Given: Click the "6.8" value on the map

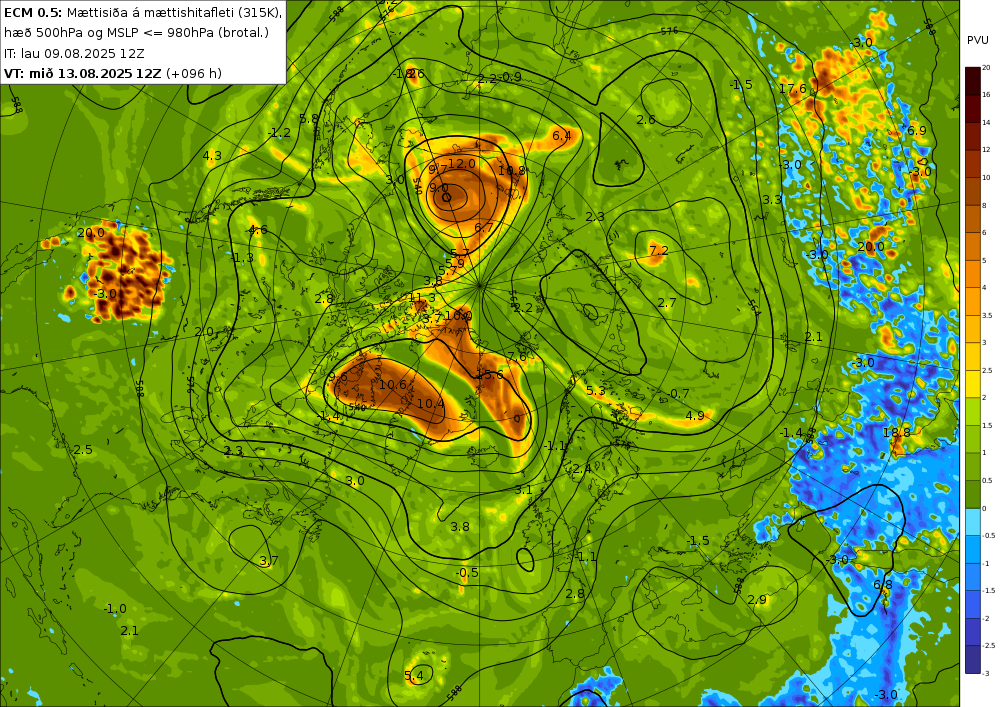Looking at the screenshot, I should pyautogui.click(x=883, y=585).
